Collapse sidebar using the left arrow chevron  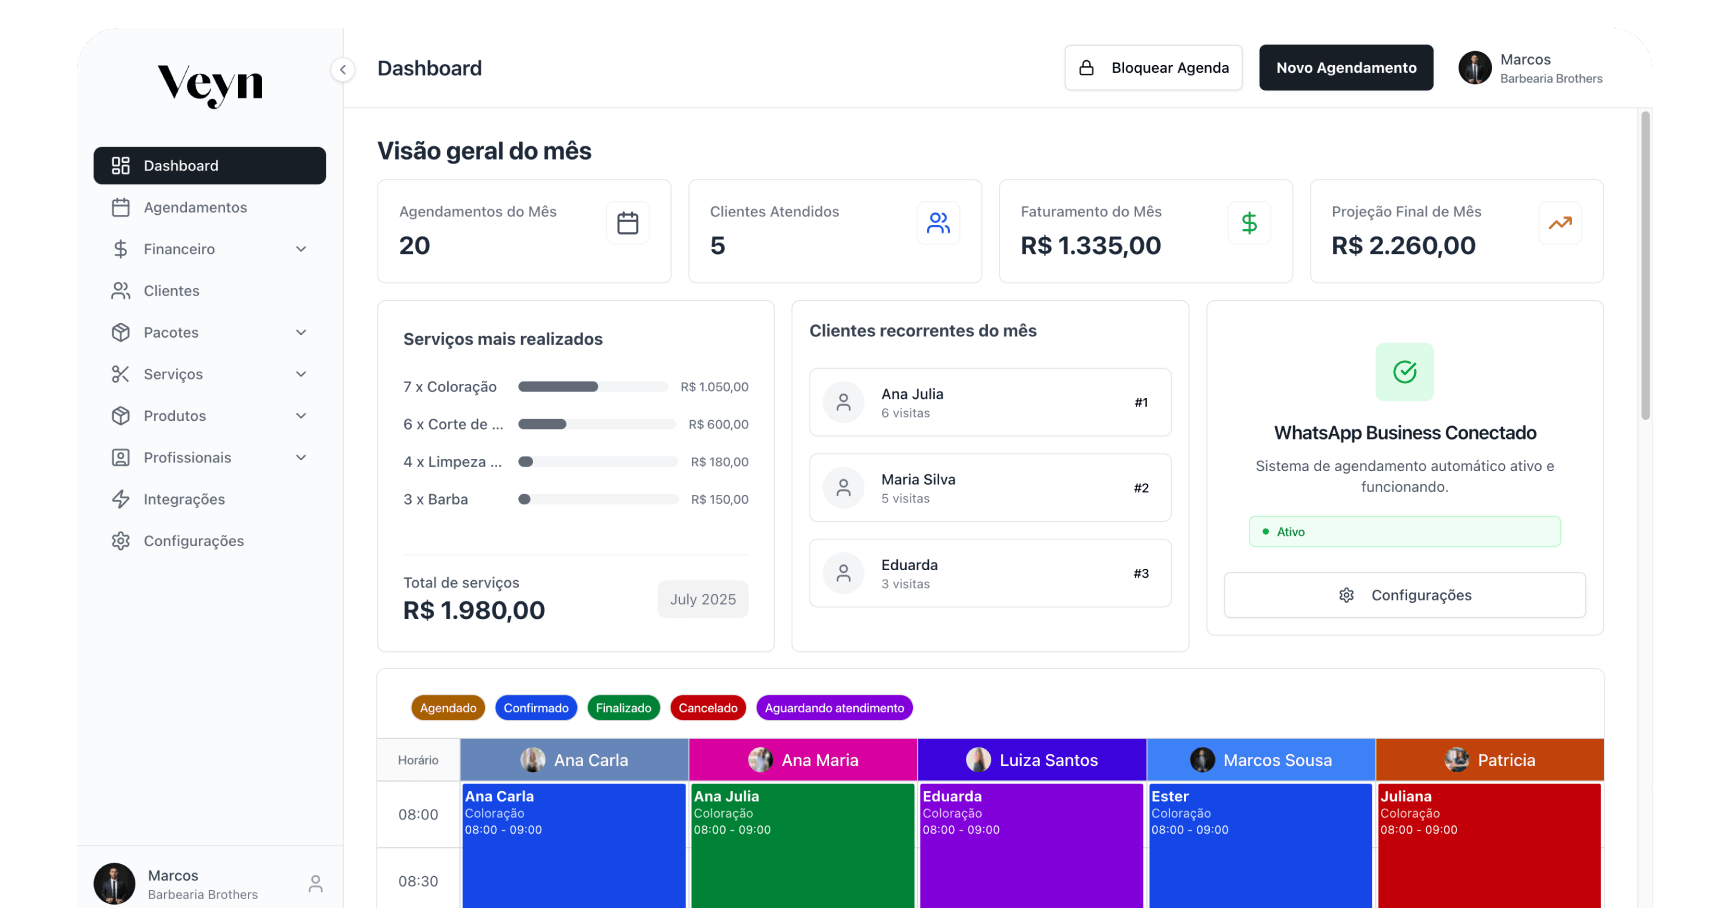point(342,69)
